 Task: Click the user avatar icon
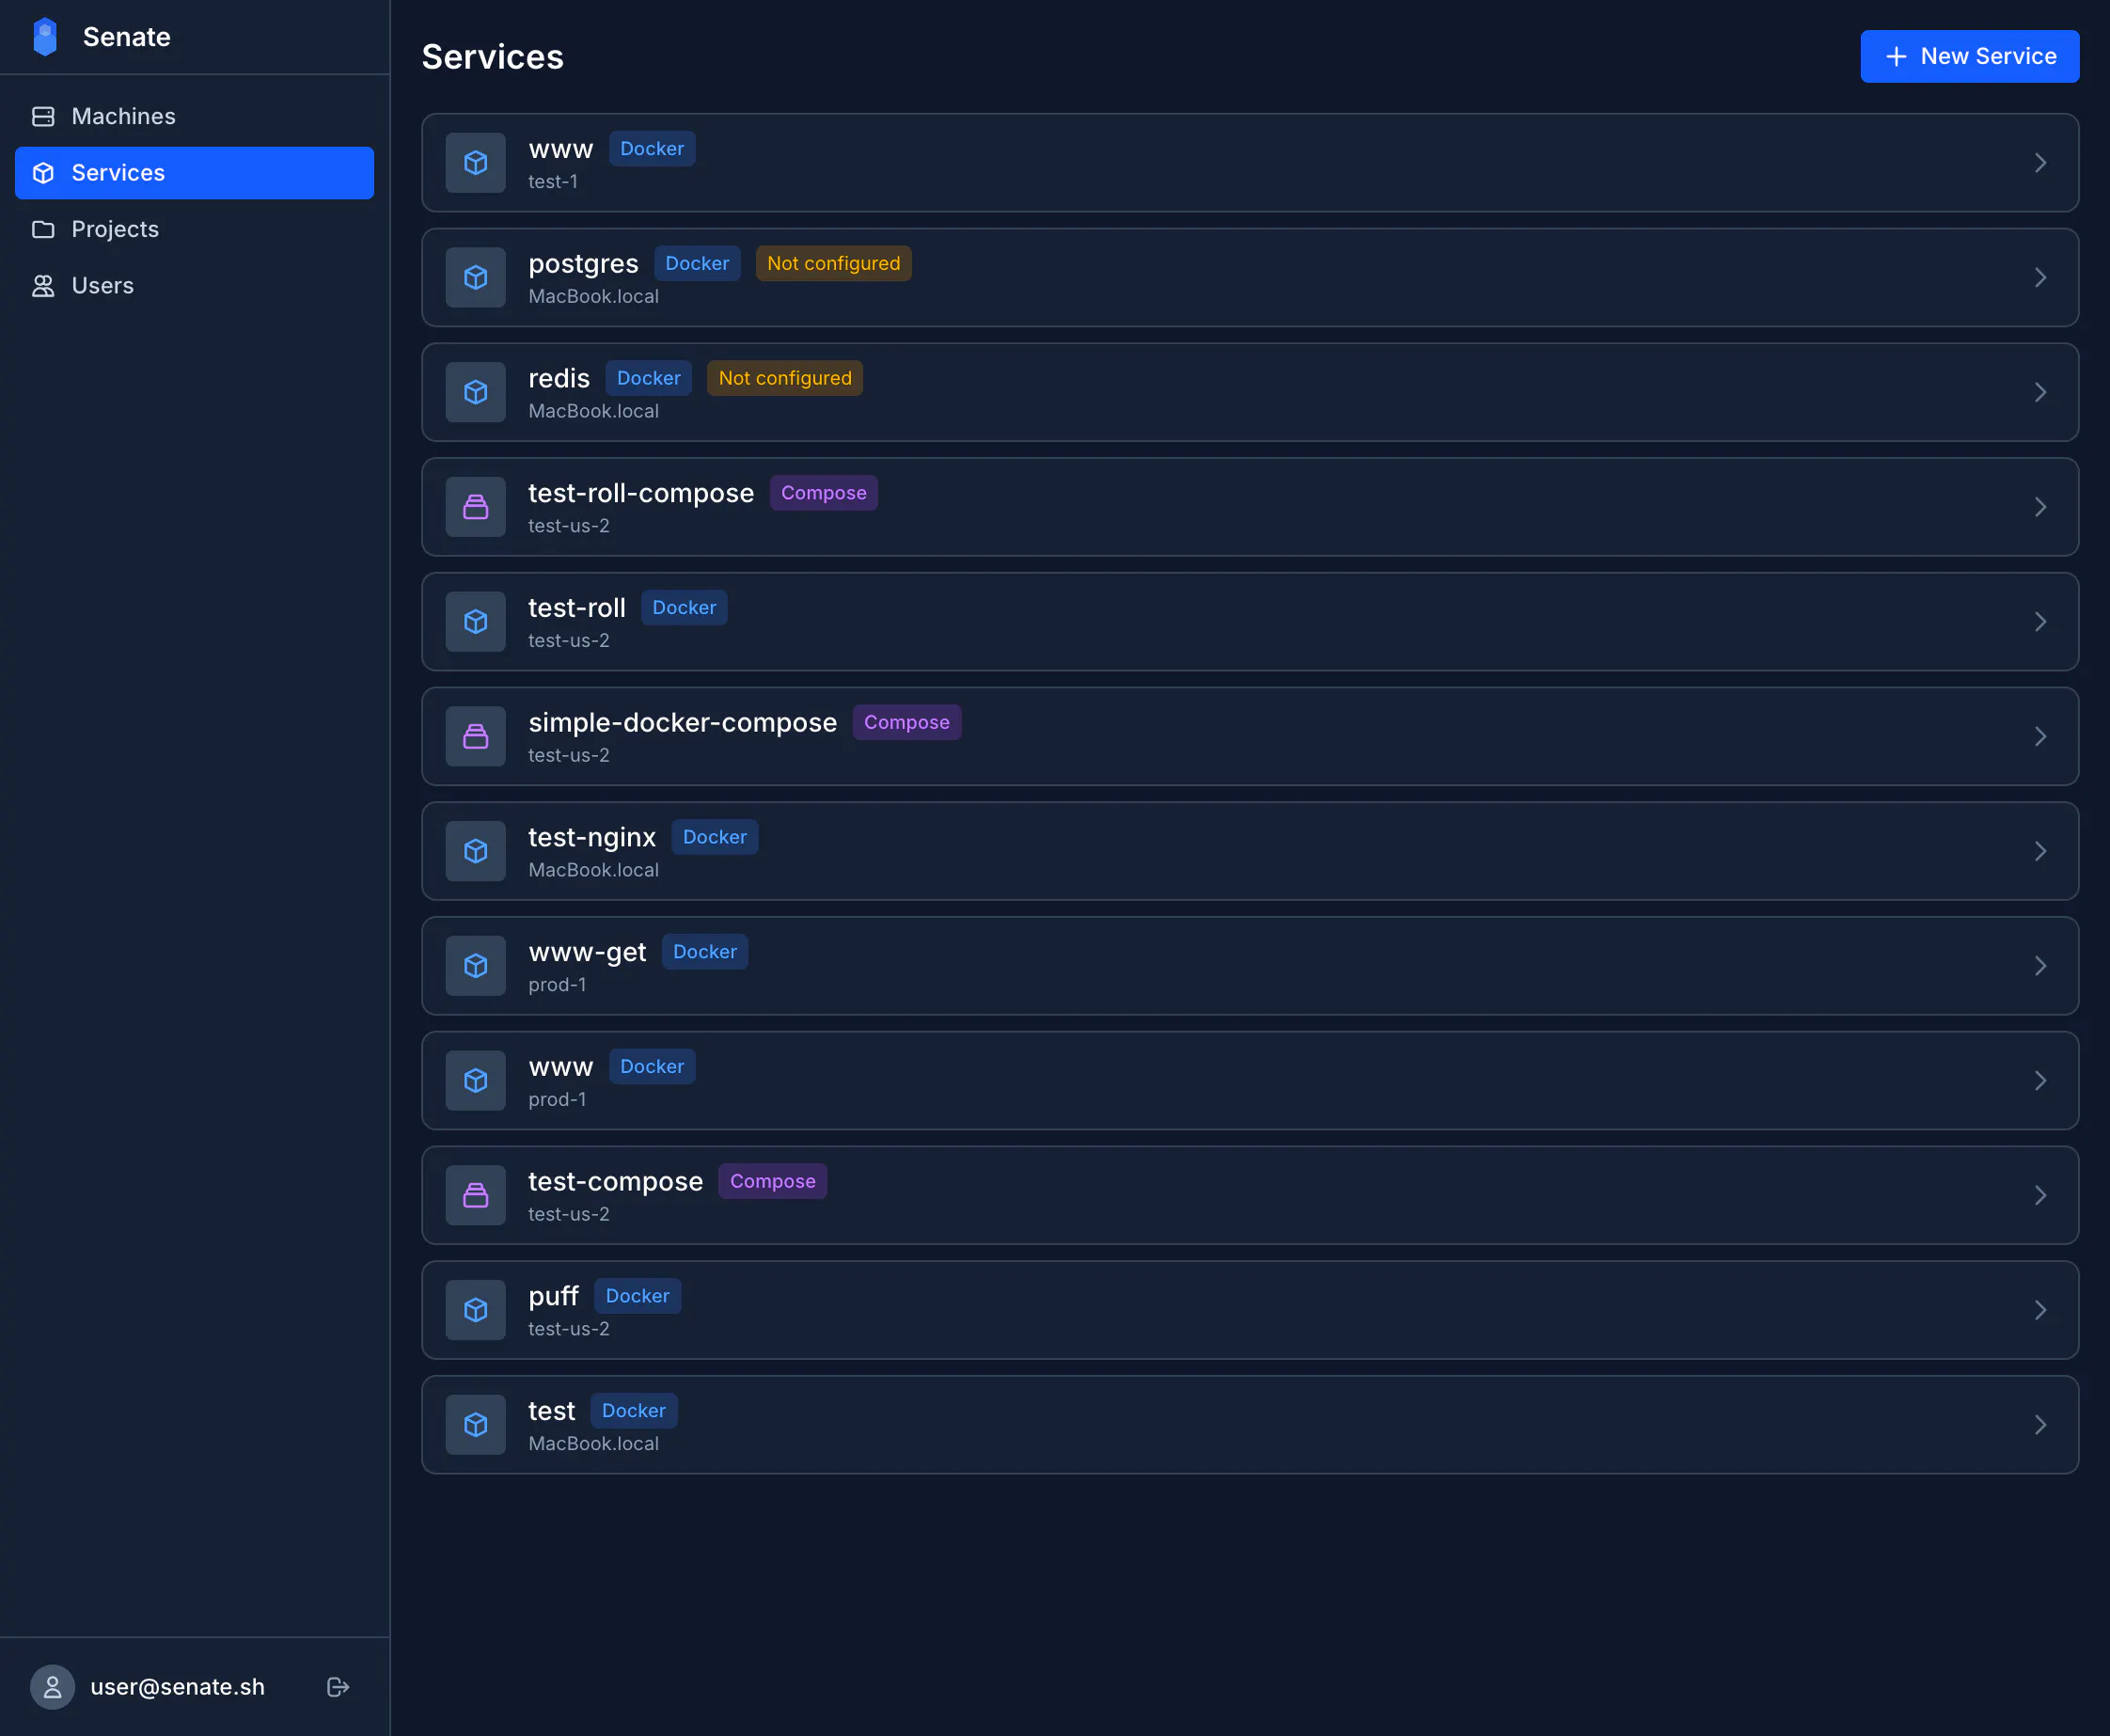pyautogui.click(x=52, y=1687)
